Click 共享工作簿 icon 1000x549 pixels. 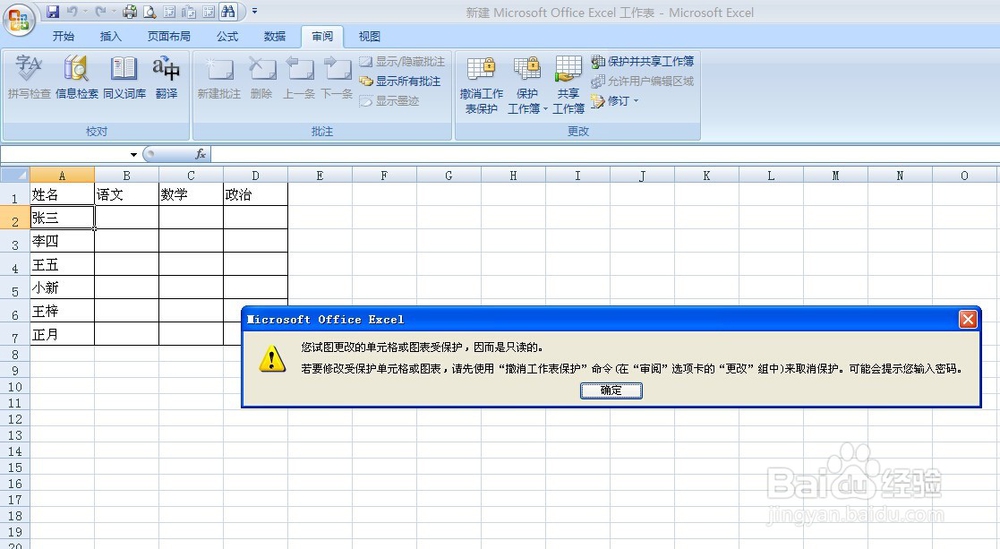pos(568,85)
